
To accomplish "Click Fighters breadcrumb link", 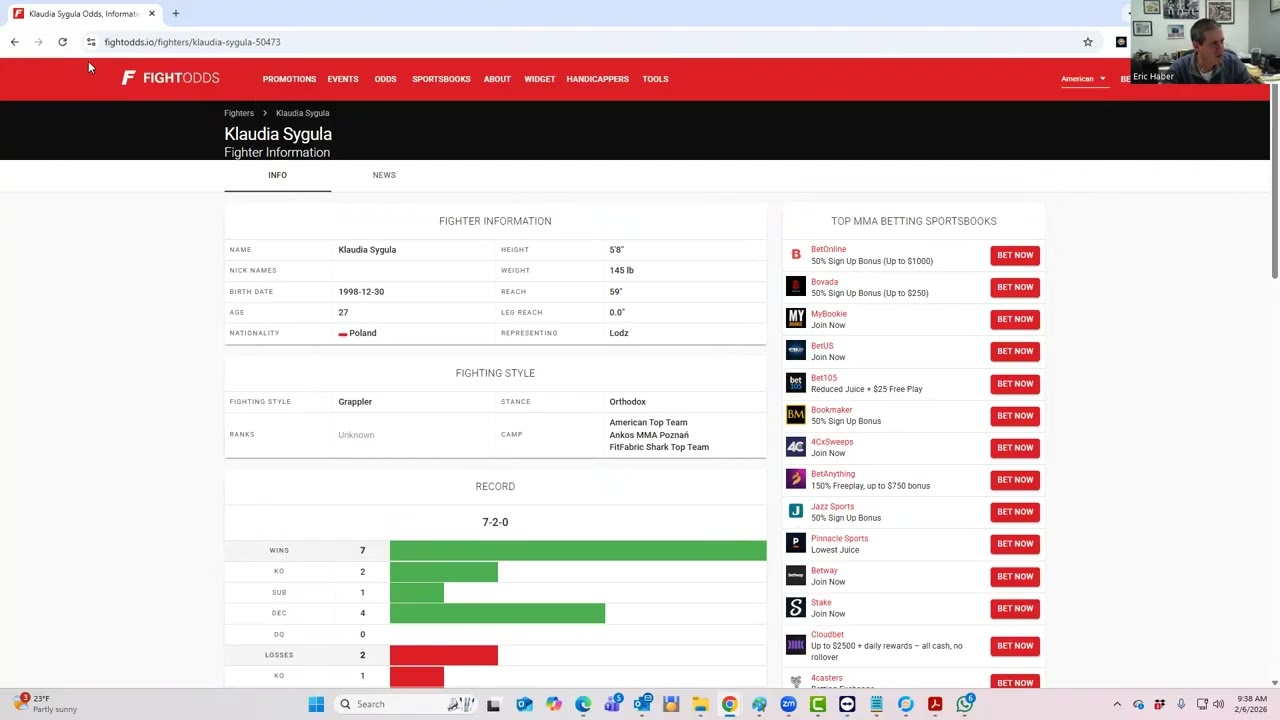I will [239, 113].
